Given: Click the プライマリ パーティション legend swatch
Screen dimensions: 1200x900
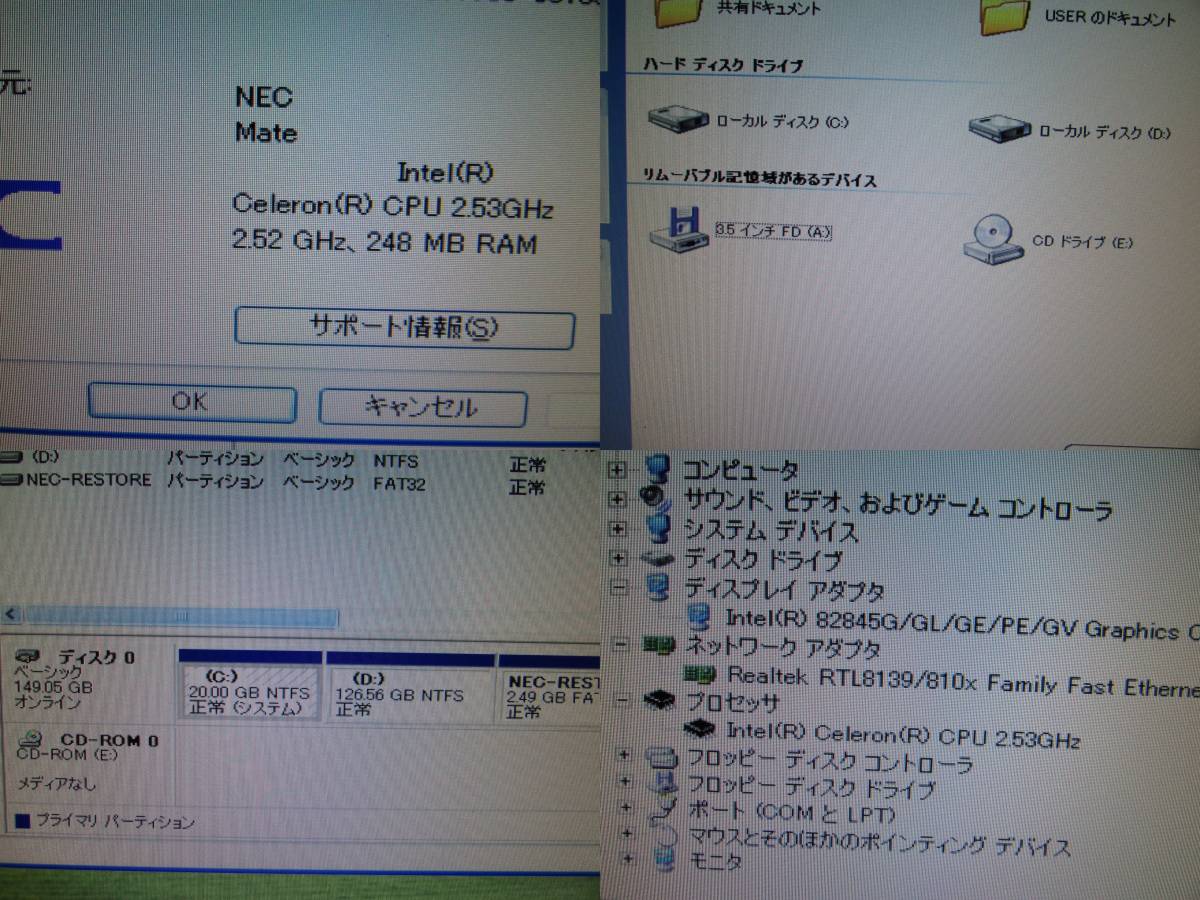Looking at the screenshot, I should [x=23, y=822].
